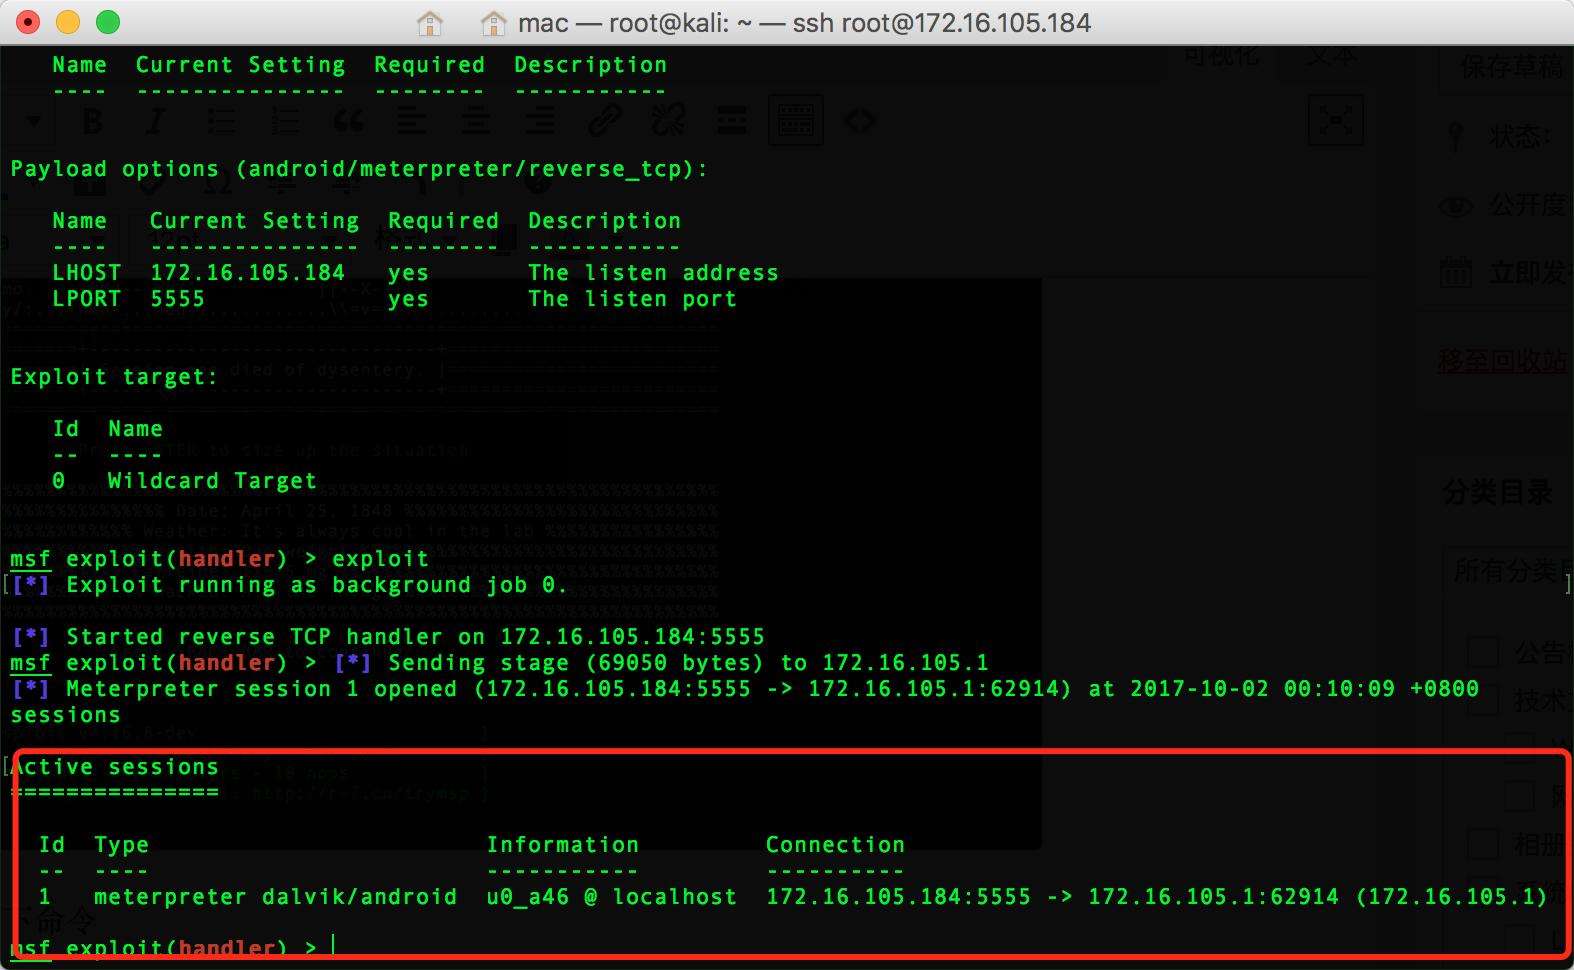The height and width of the screenshot is (970, 1574).
Task: Click the 'Wildcard Target' entry
Action: (x=212, y=481)
